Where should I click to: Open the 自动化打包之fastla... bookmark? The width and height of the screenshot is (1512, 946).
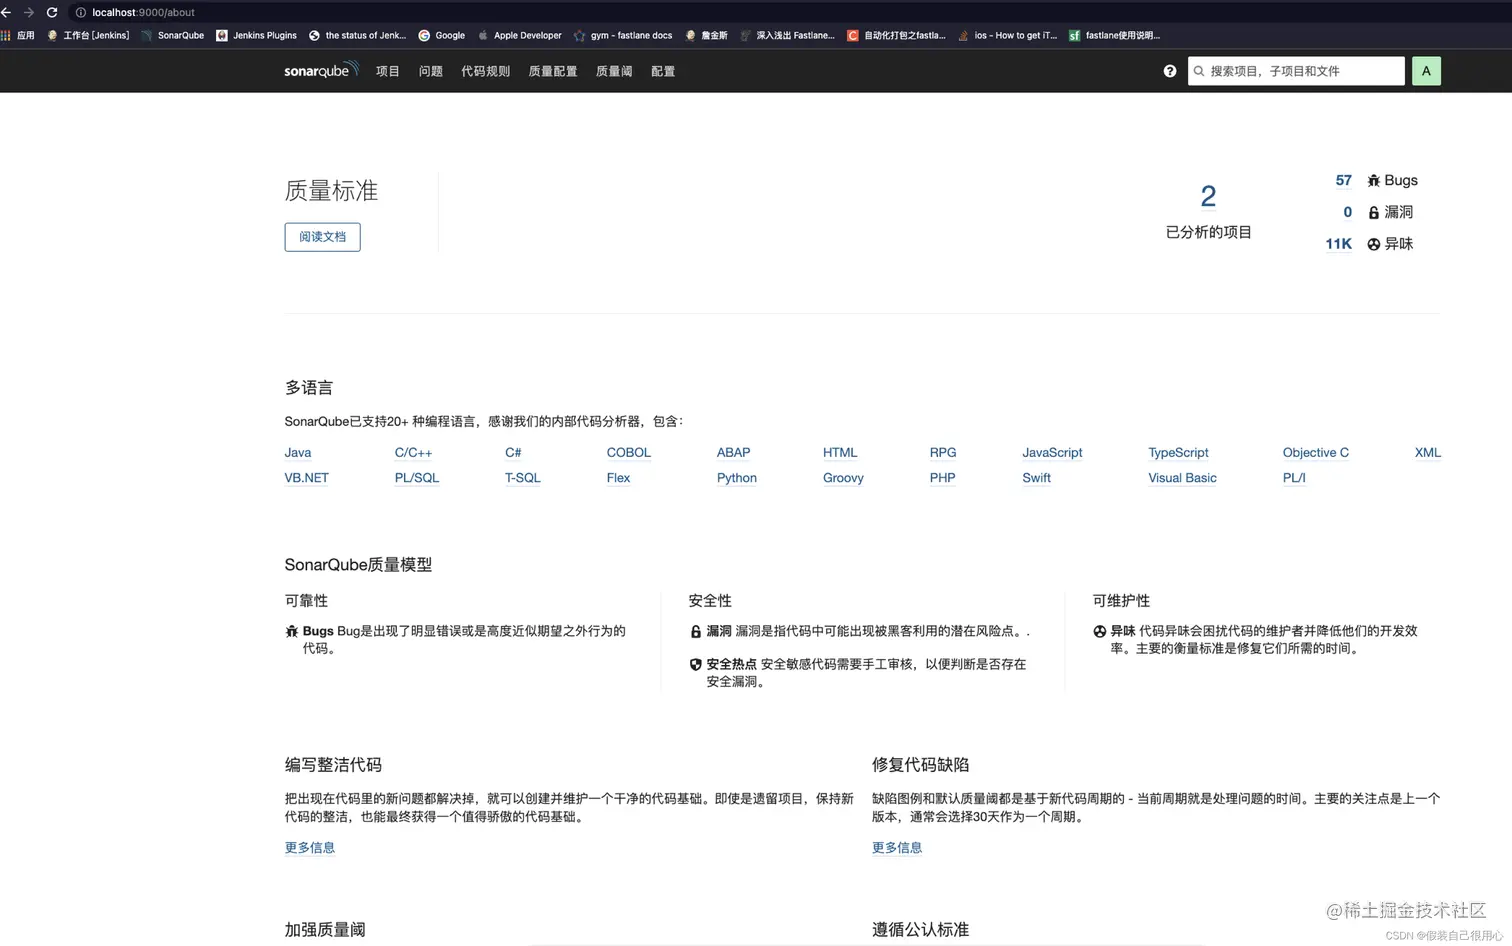tap(896, 35)
